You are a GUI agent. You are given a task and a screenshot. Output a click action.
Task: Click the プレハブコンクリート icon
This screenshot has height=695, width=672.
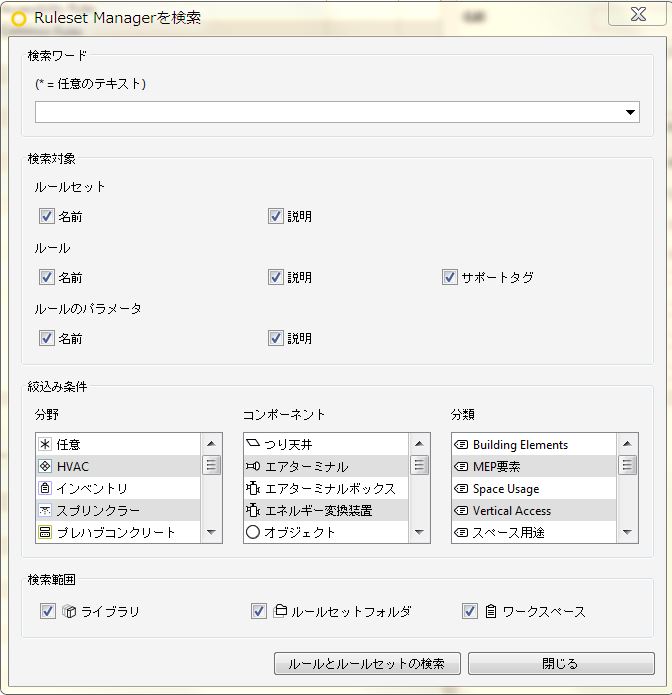(x=45, y=532)
